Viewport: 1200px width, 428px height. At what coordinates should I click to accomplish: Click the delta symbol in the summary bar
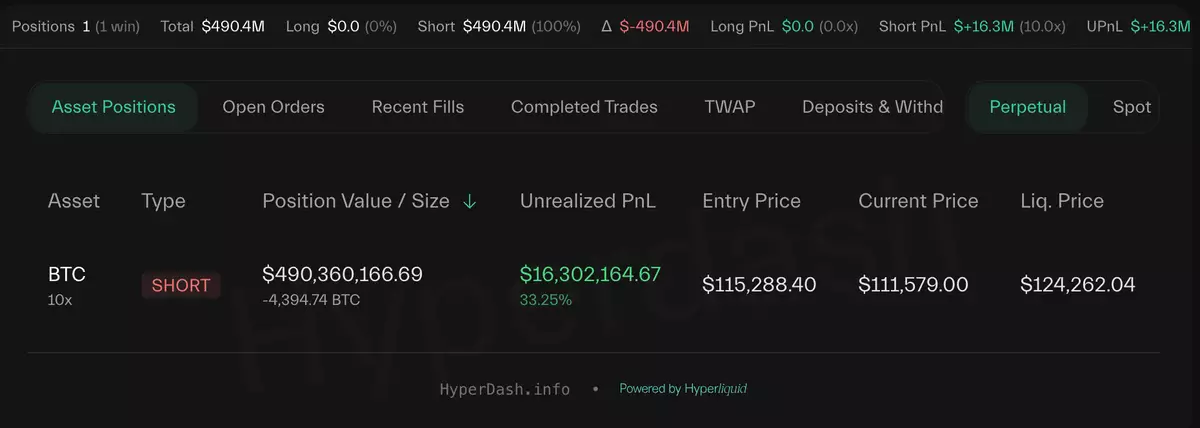606,25
